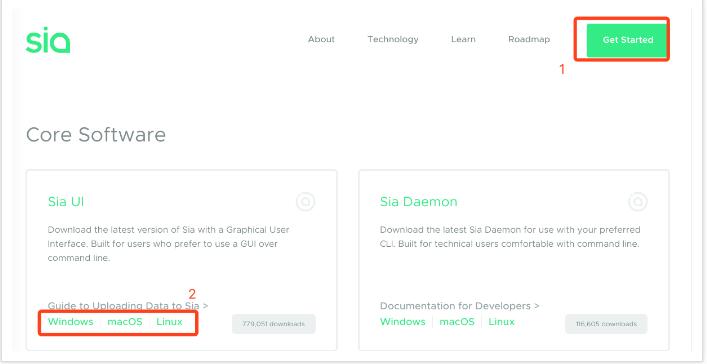Open the Roadmap navigation link

pyautogui.click(x=529, y=39)
